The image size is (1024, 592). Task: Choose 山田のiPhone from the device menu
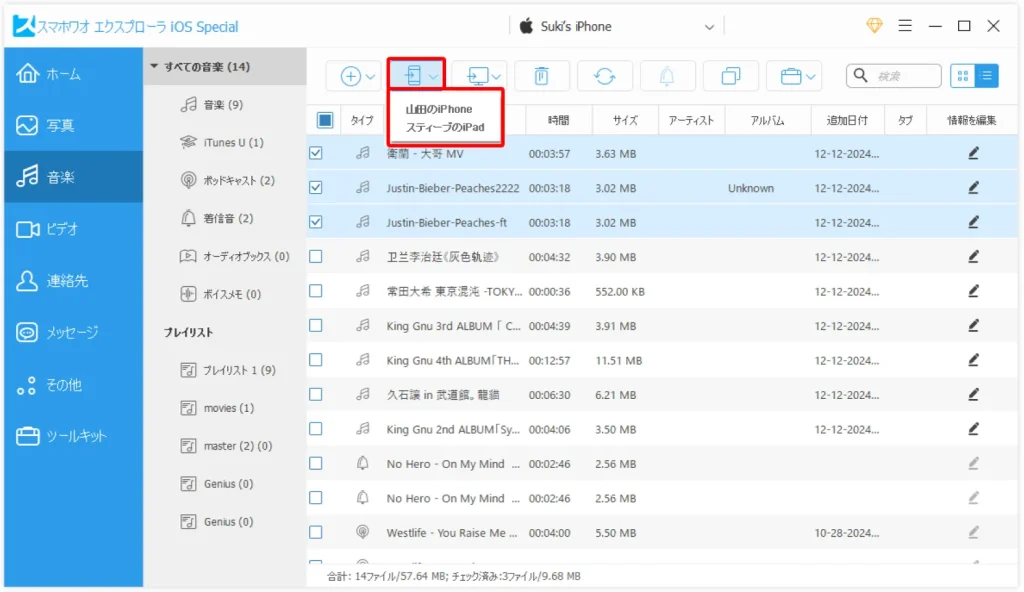coord(439,109)
